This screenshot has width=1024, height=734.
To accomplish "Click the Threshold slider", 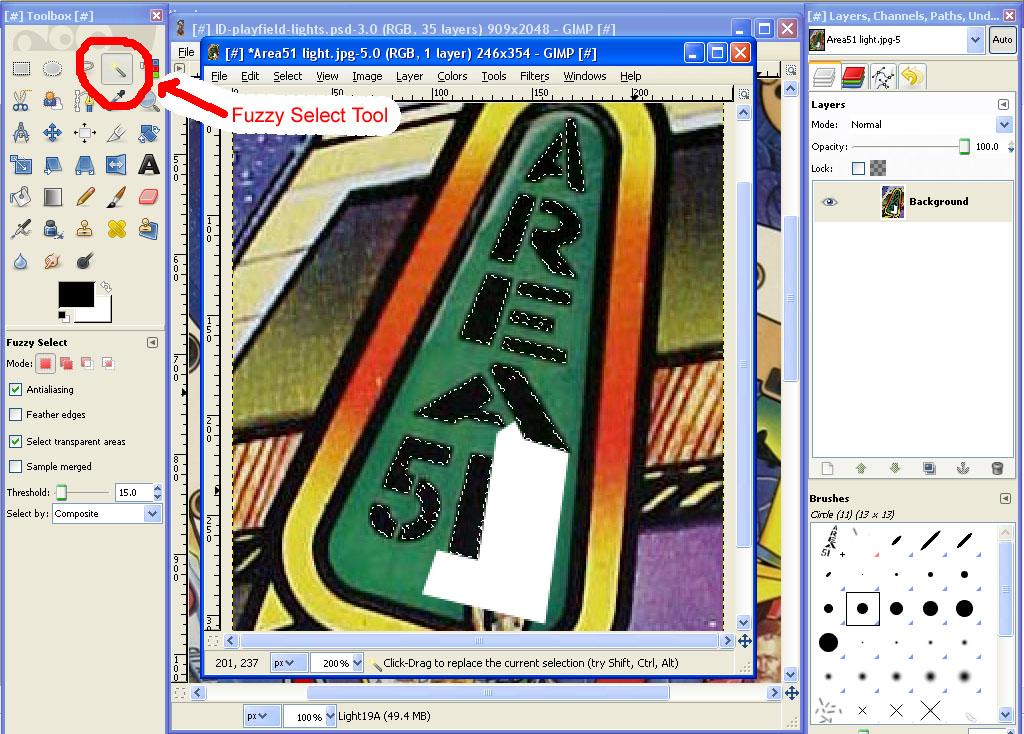I will tap(84, 493).
